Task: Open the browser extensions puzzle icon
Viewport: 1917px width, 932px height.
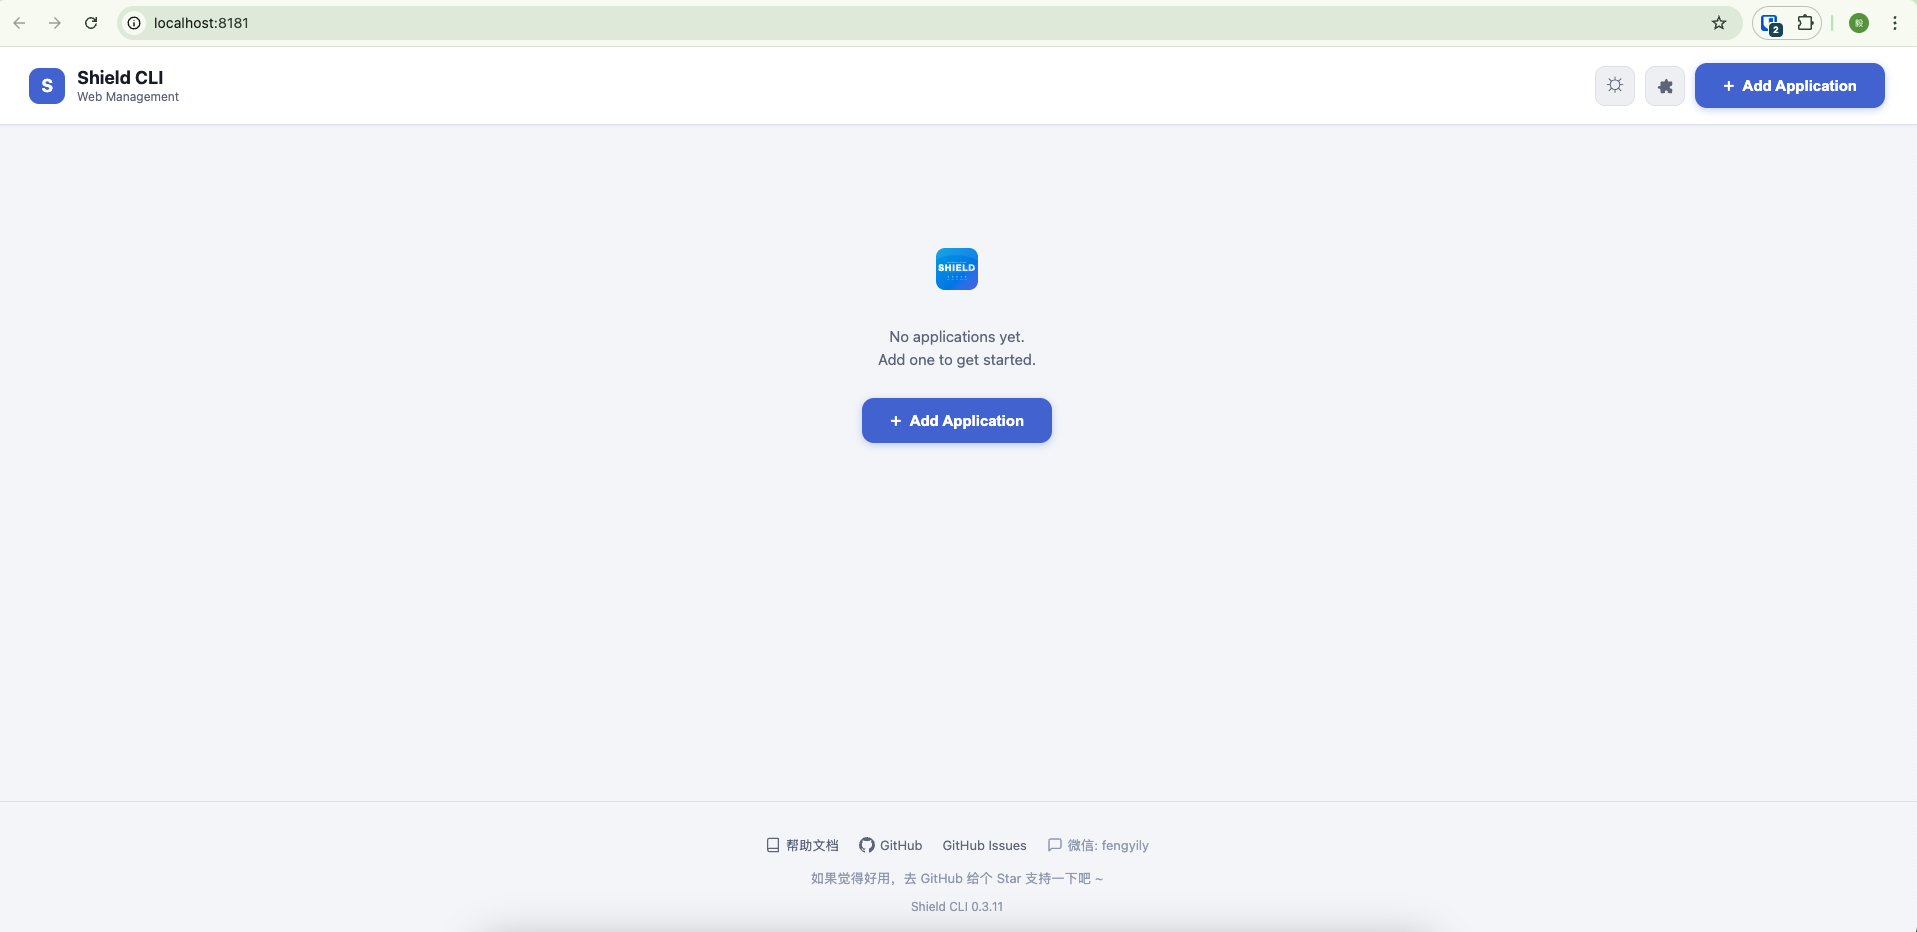Action: (1805, 23)
